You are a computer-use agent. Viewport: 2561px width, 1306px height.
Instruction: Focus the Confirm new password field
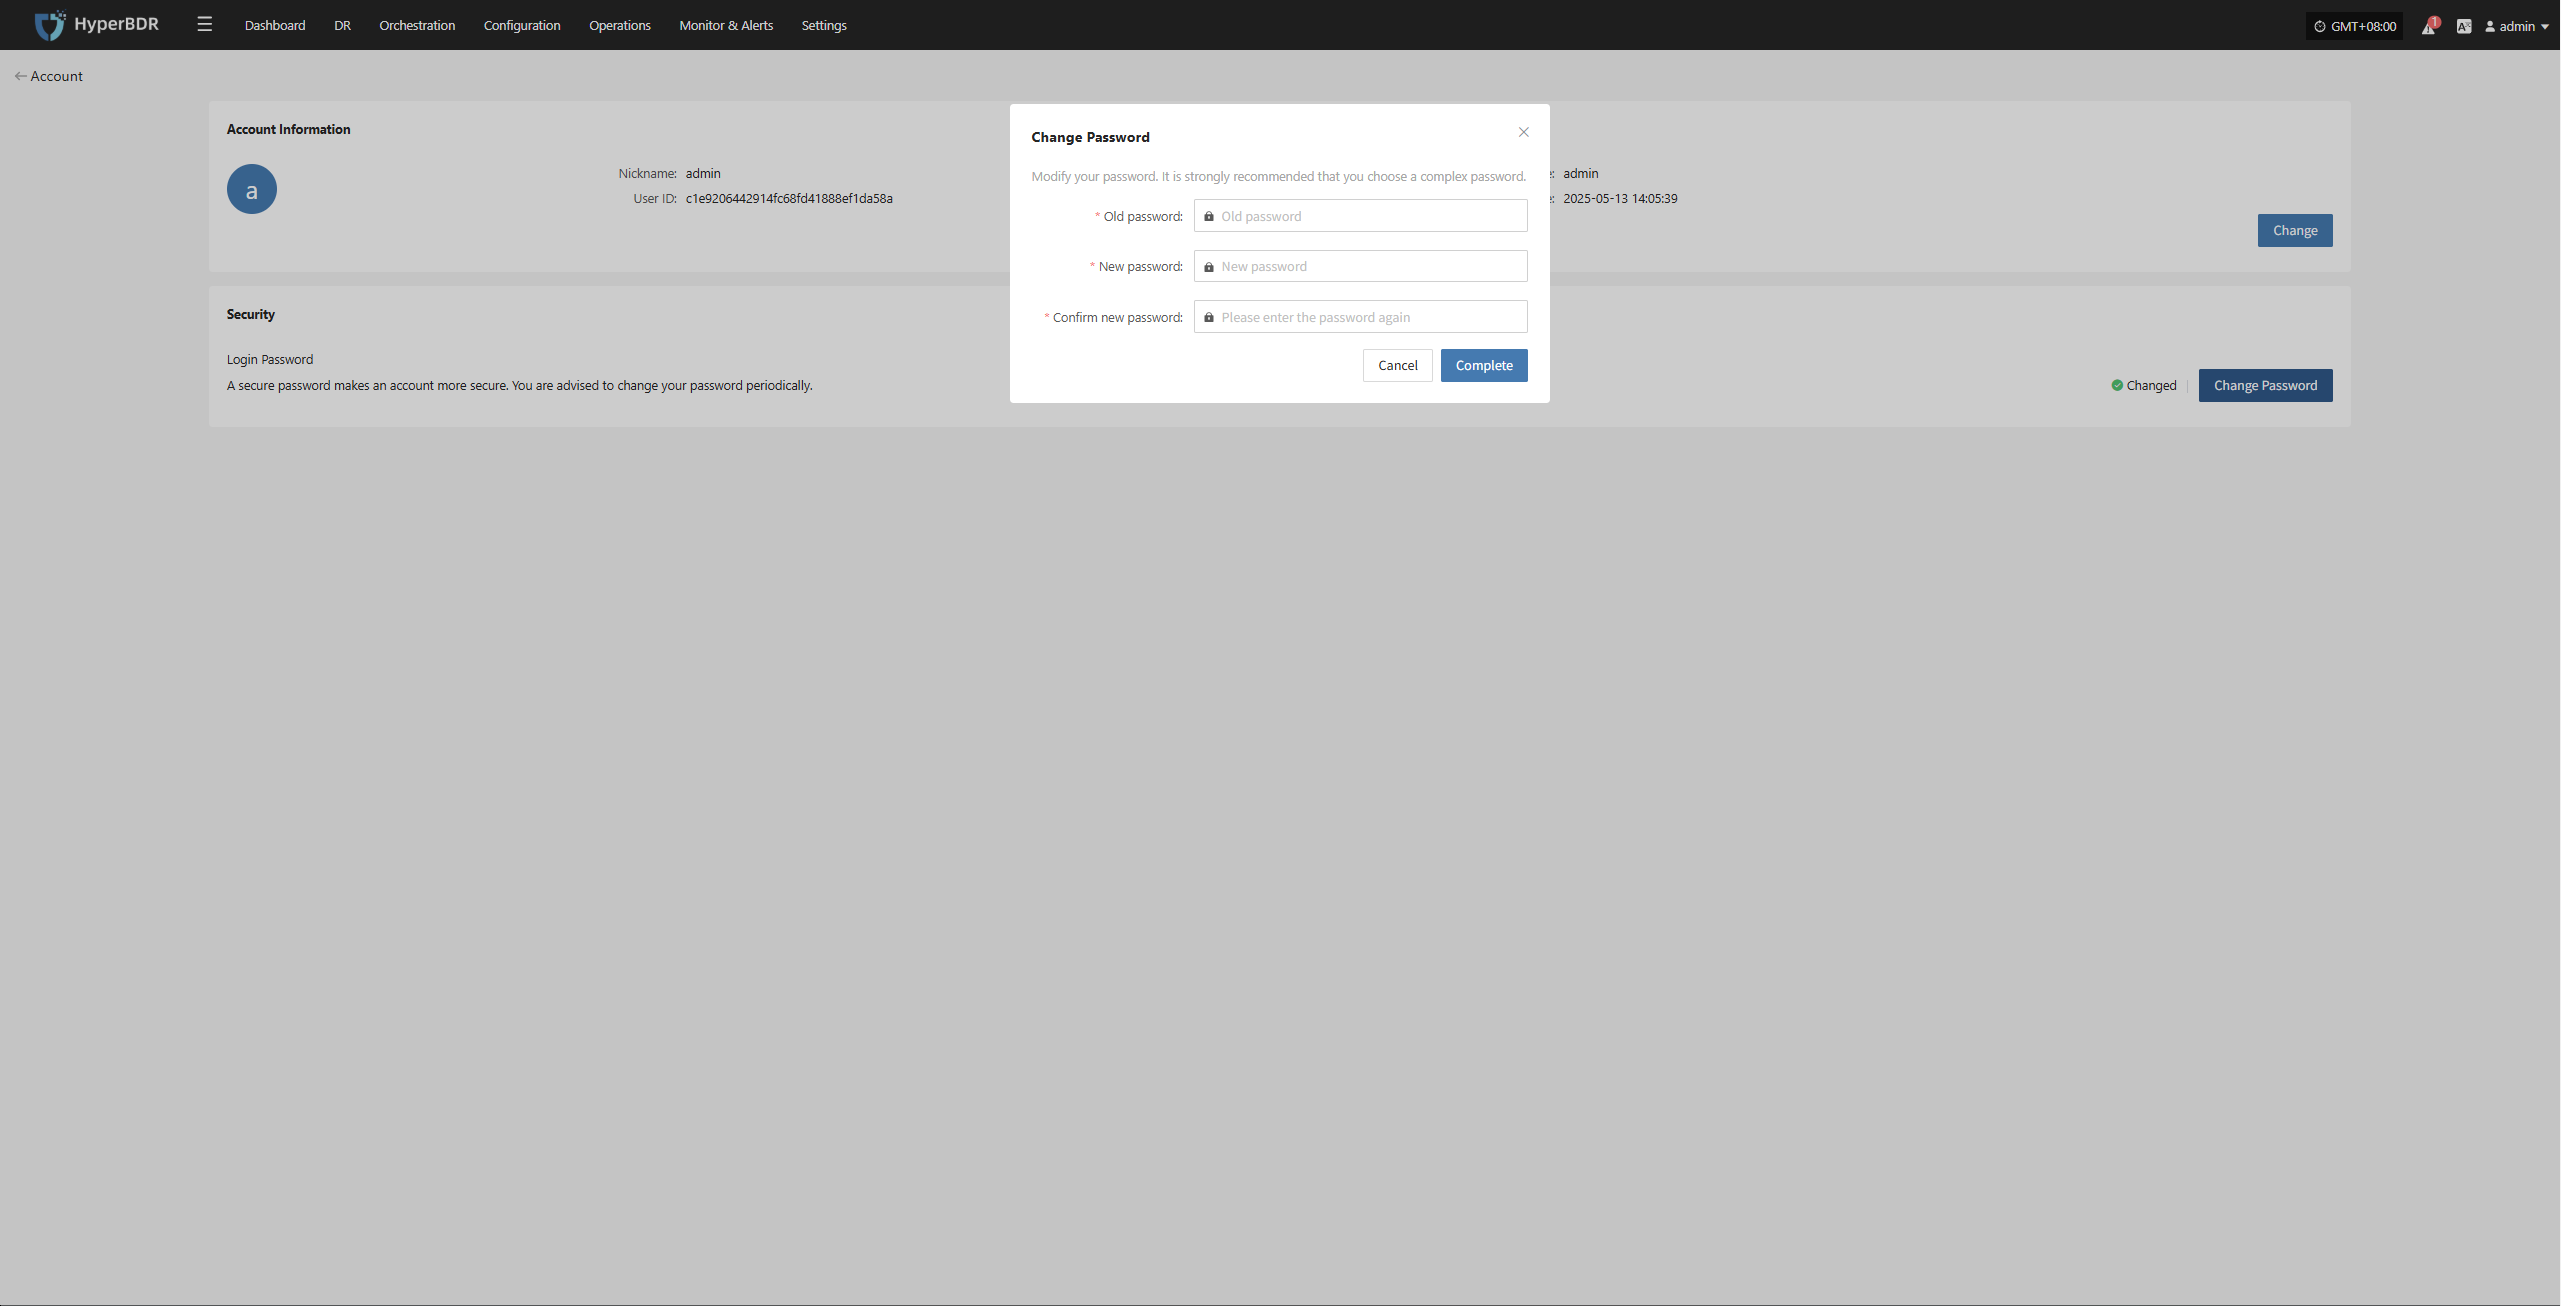(x=1361, y=317)
